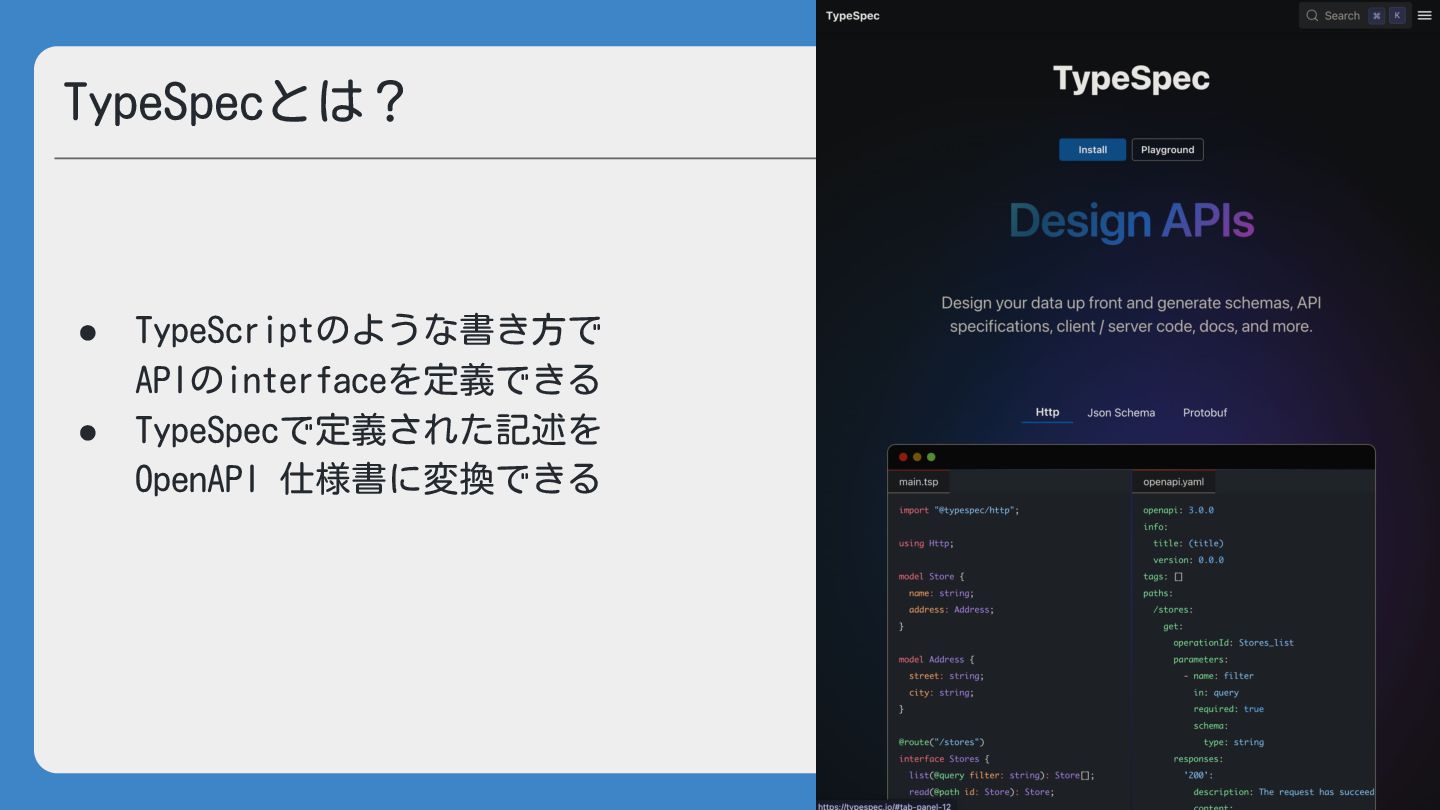Click the "Design APIs" gradient heading

point(1131,221)
